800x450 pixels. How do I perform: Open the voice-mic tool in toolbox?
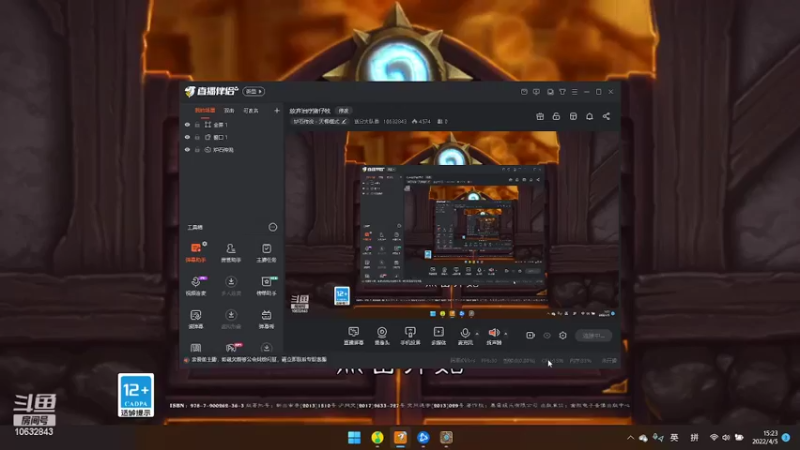pos(196,286)
